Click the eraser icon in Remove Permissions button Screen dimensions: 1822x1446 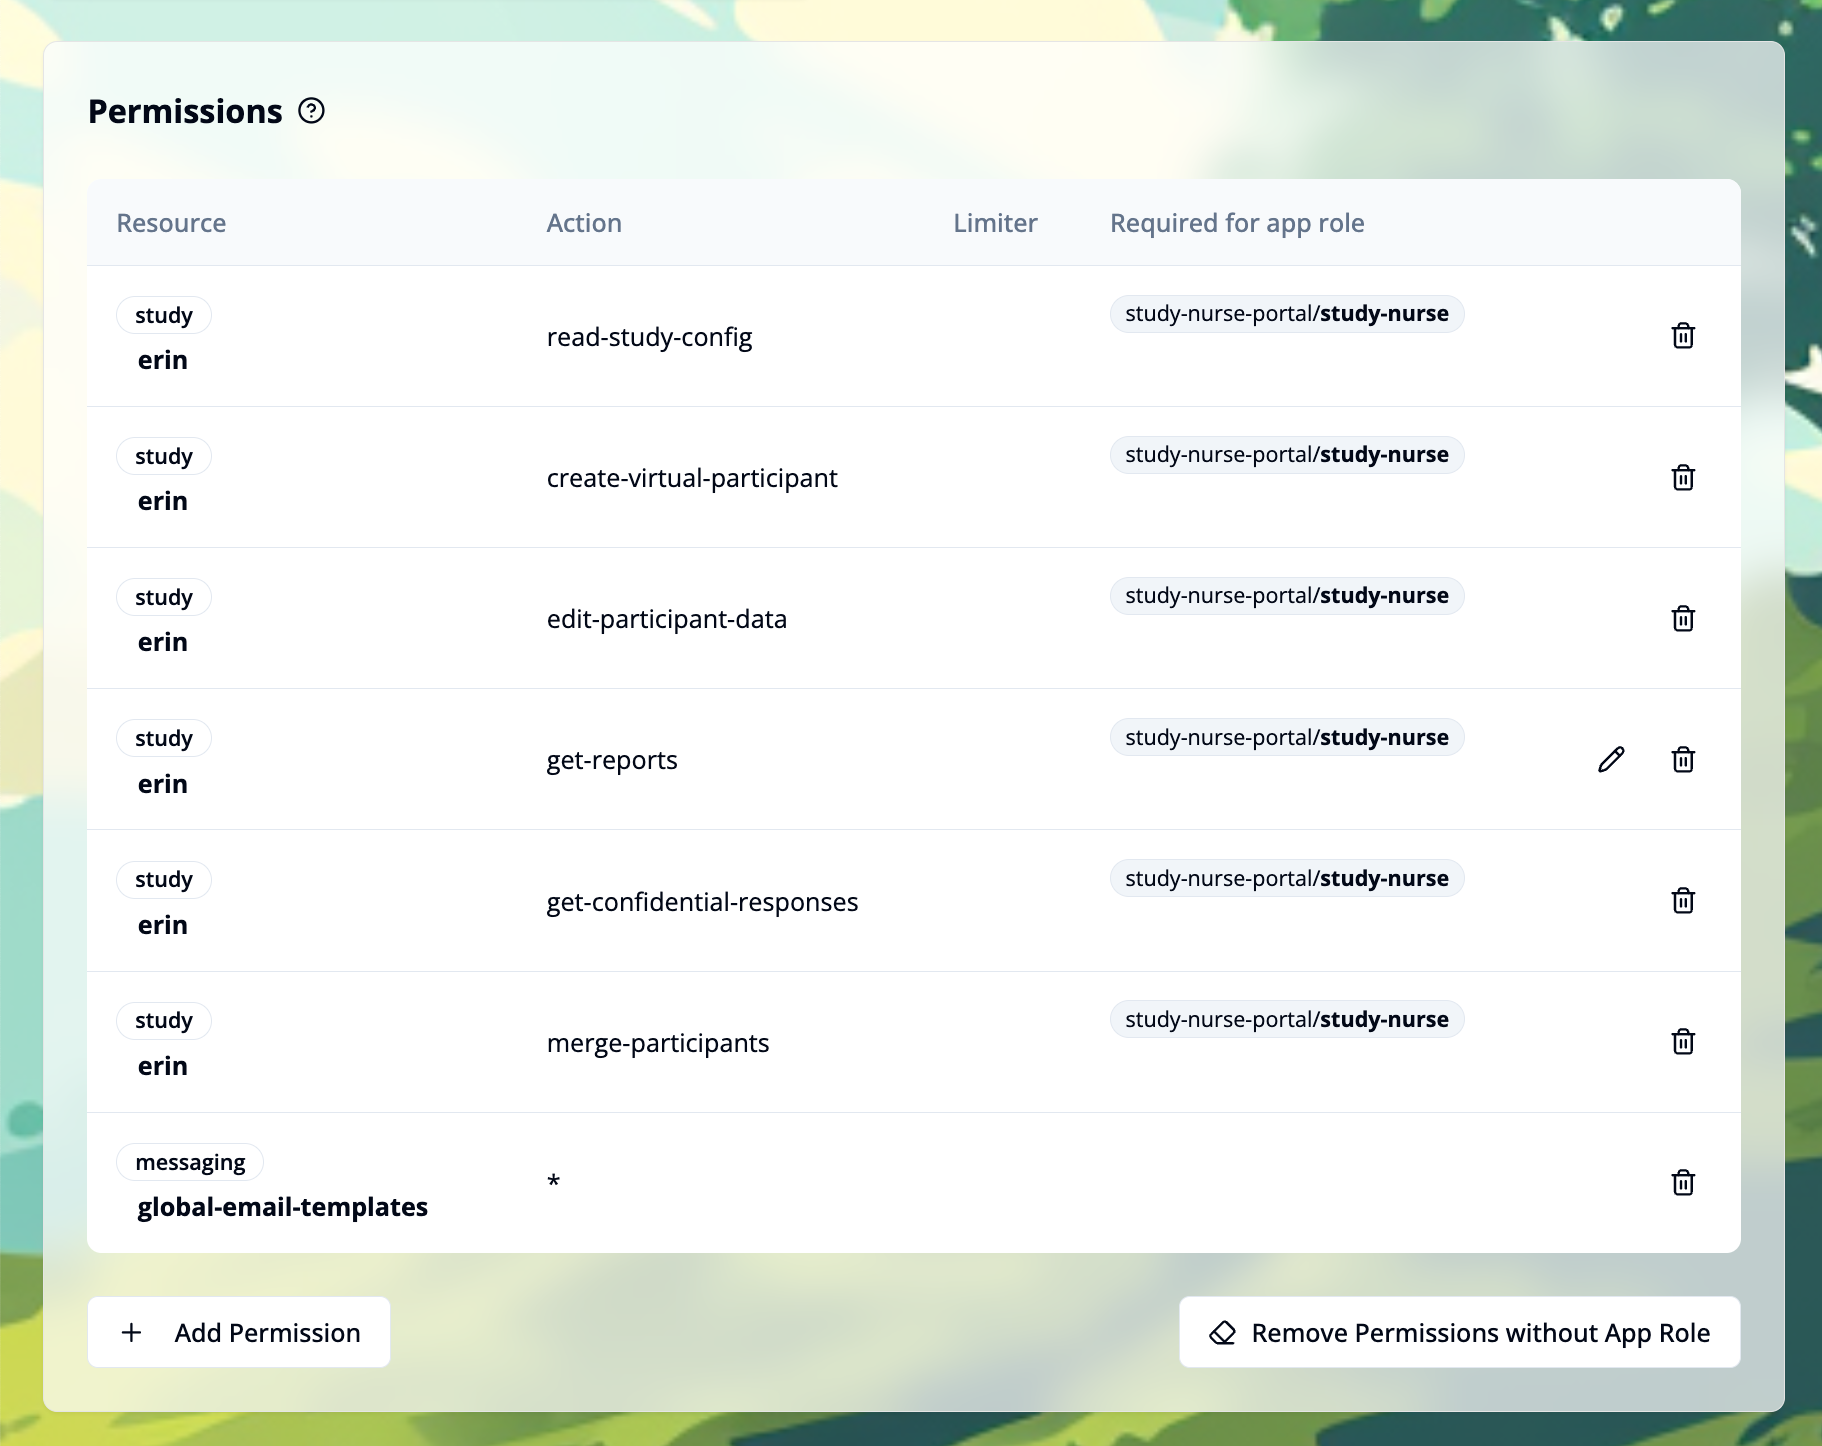click(x=1223, y=1332)
